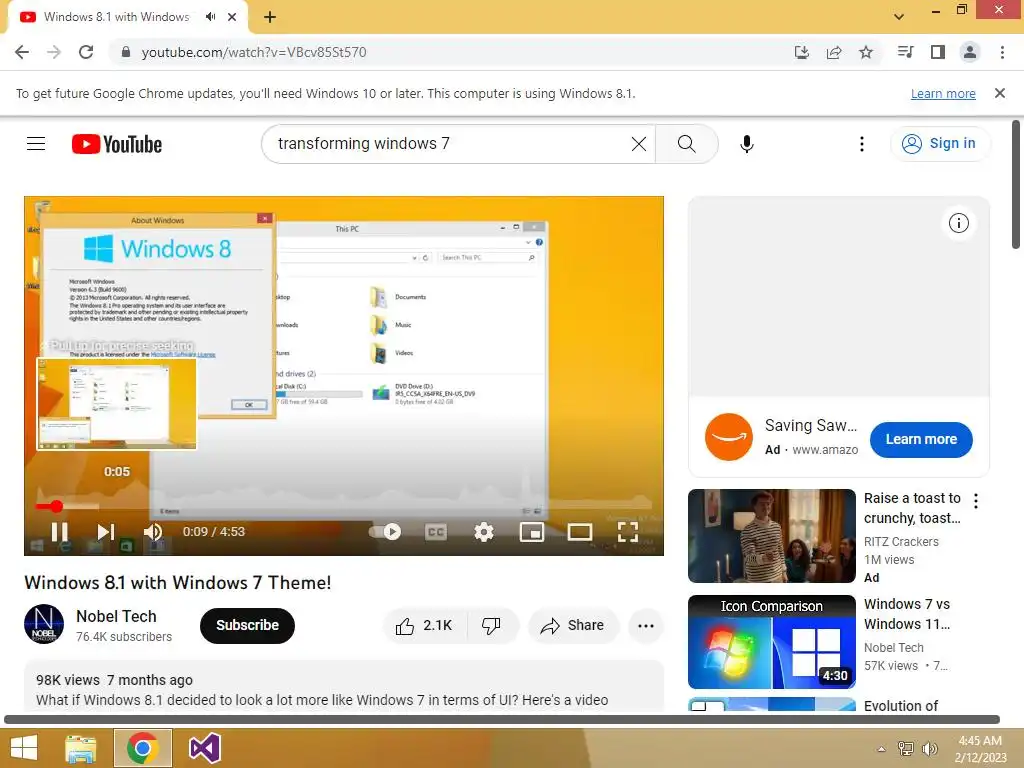Go back to the previous page
Viewport: 1024px width, 768px height.
(22, 52)
